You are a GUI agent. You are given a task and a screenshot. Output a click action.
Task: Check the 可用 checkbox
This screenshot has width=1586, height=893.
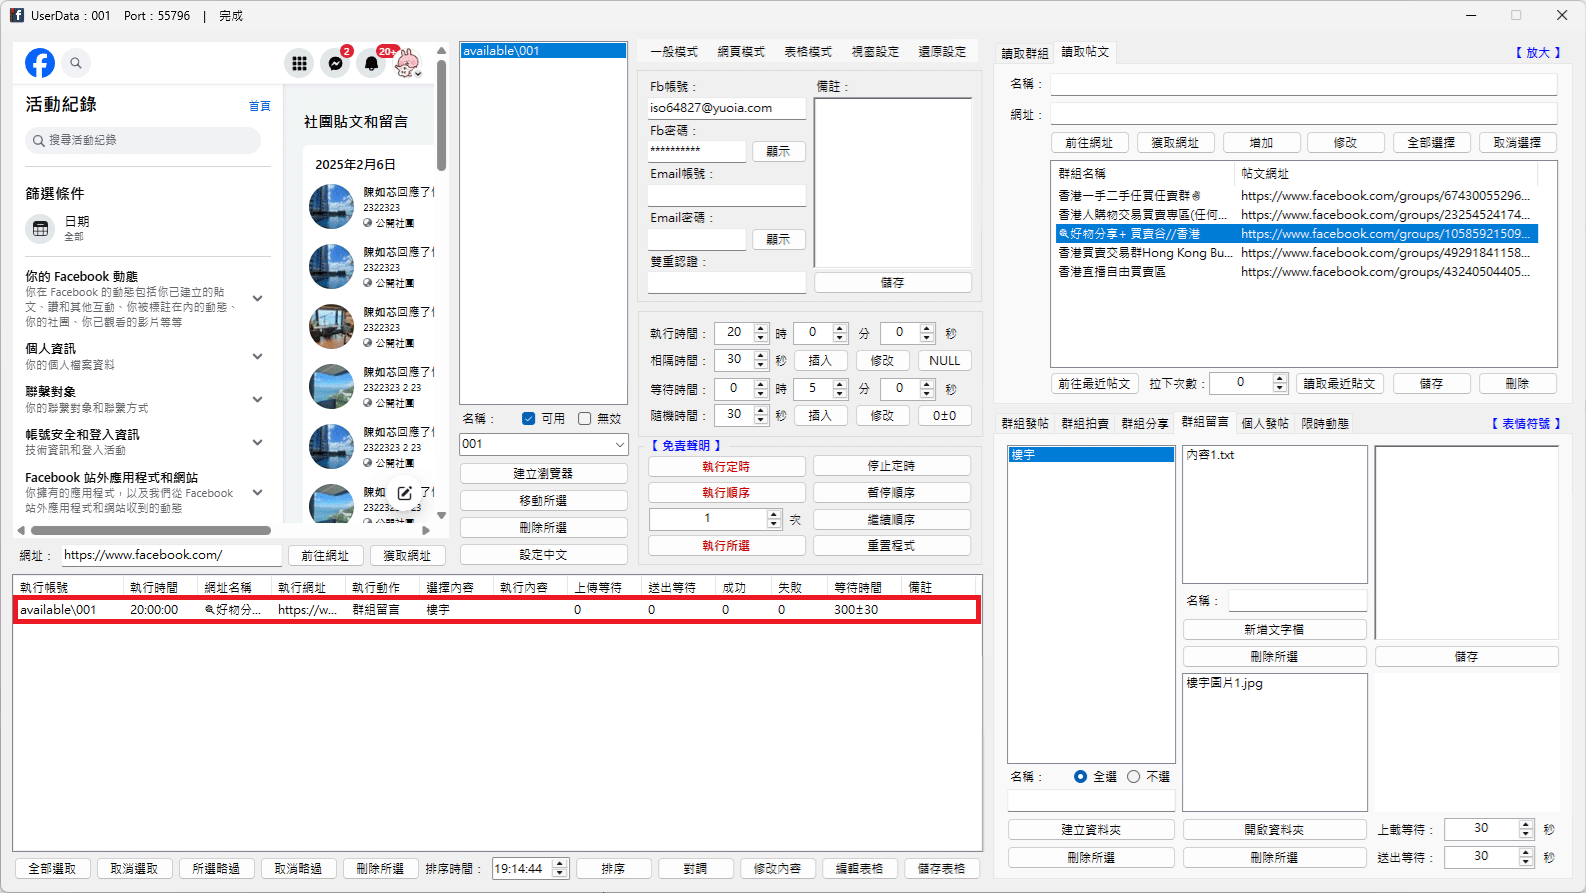point(529,419)
